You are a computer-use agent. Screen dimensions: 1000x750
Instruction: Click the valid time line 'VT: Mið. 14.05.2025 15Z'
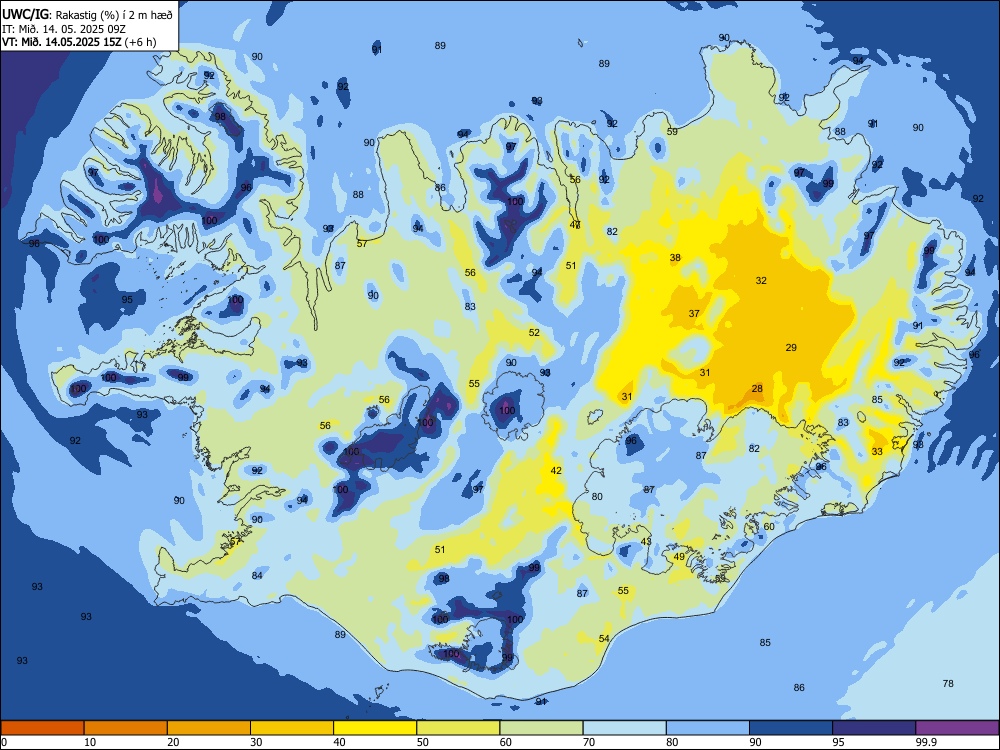[63, 42]
